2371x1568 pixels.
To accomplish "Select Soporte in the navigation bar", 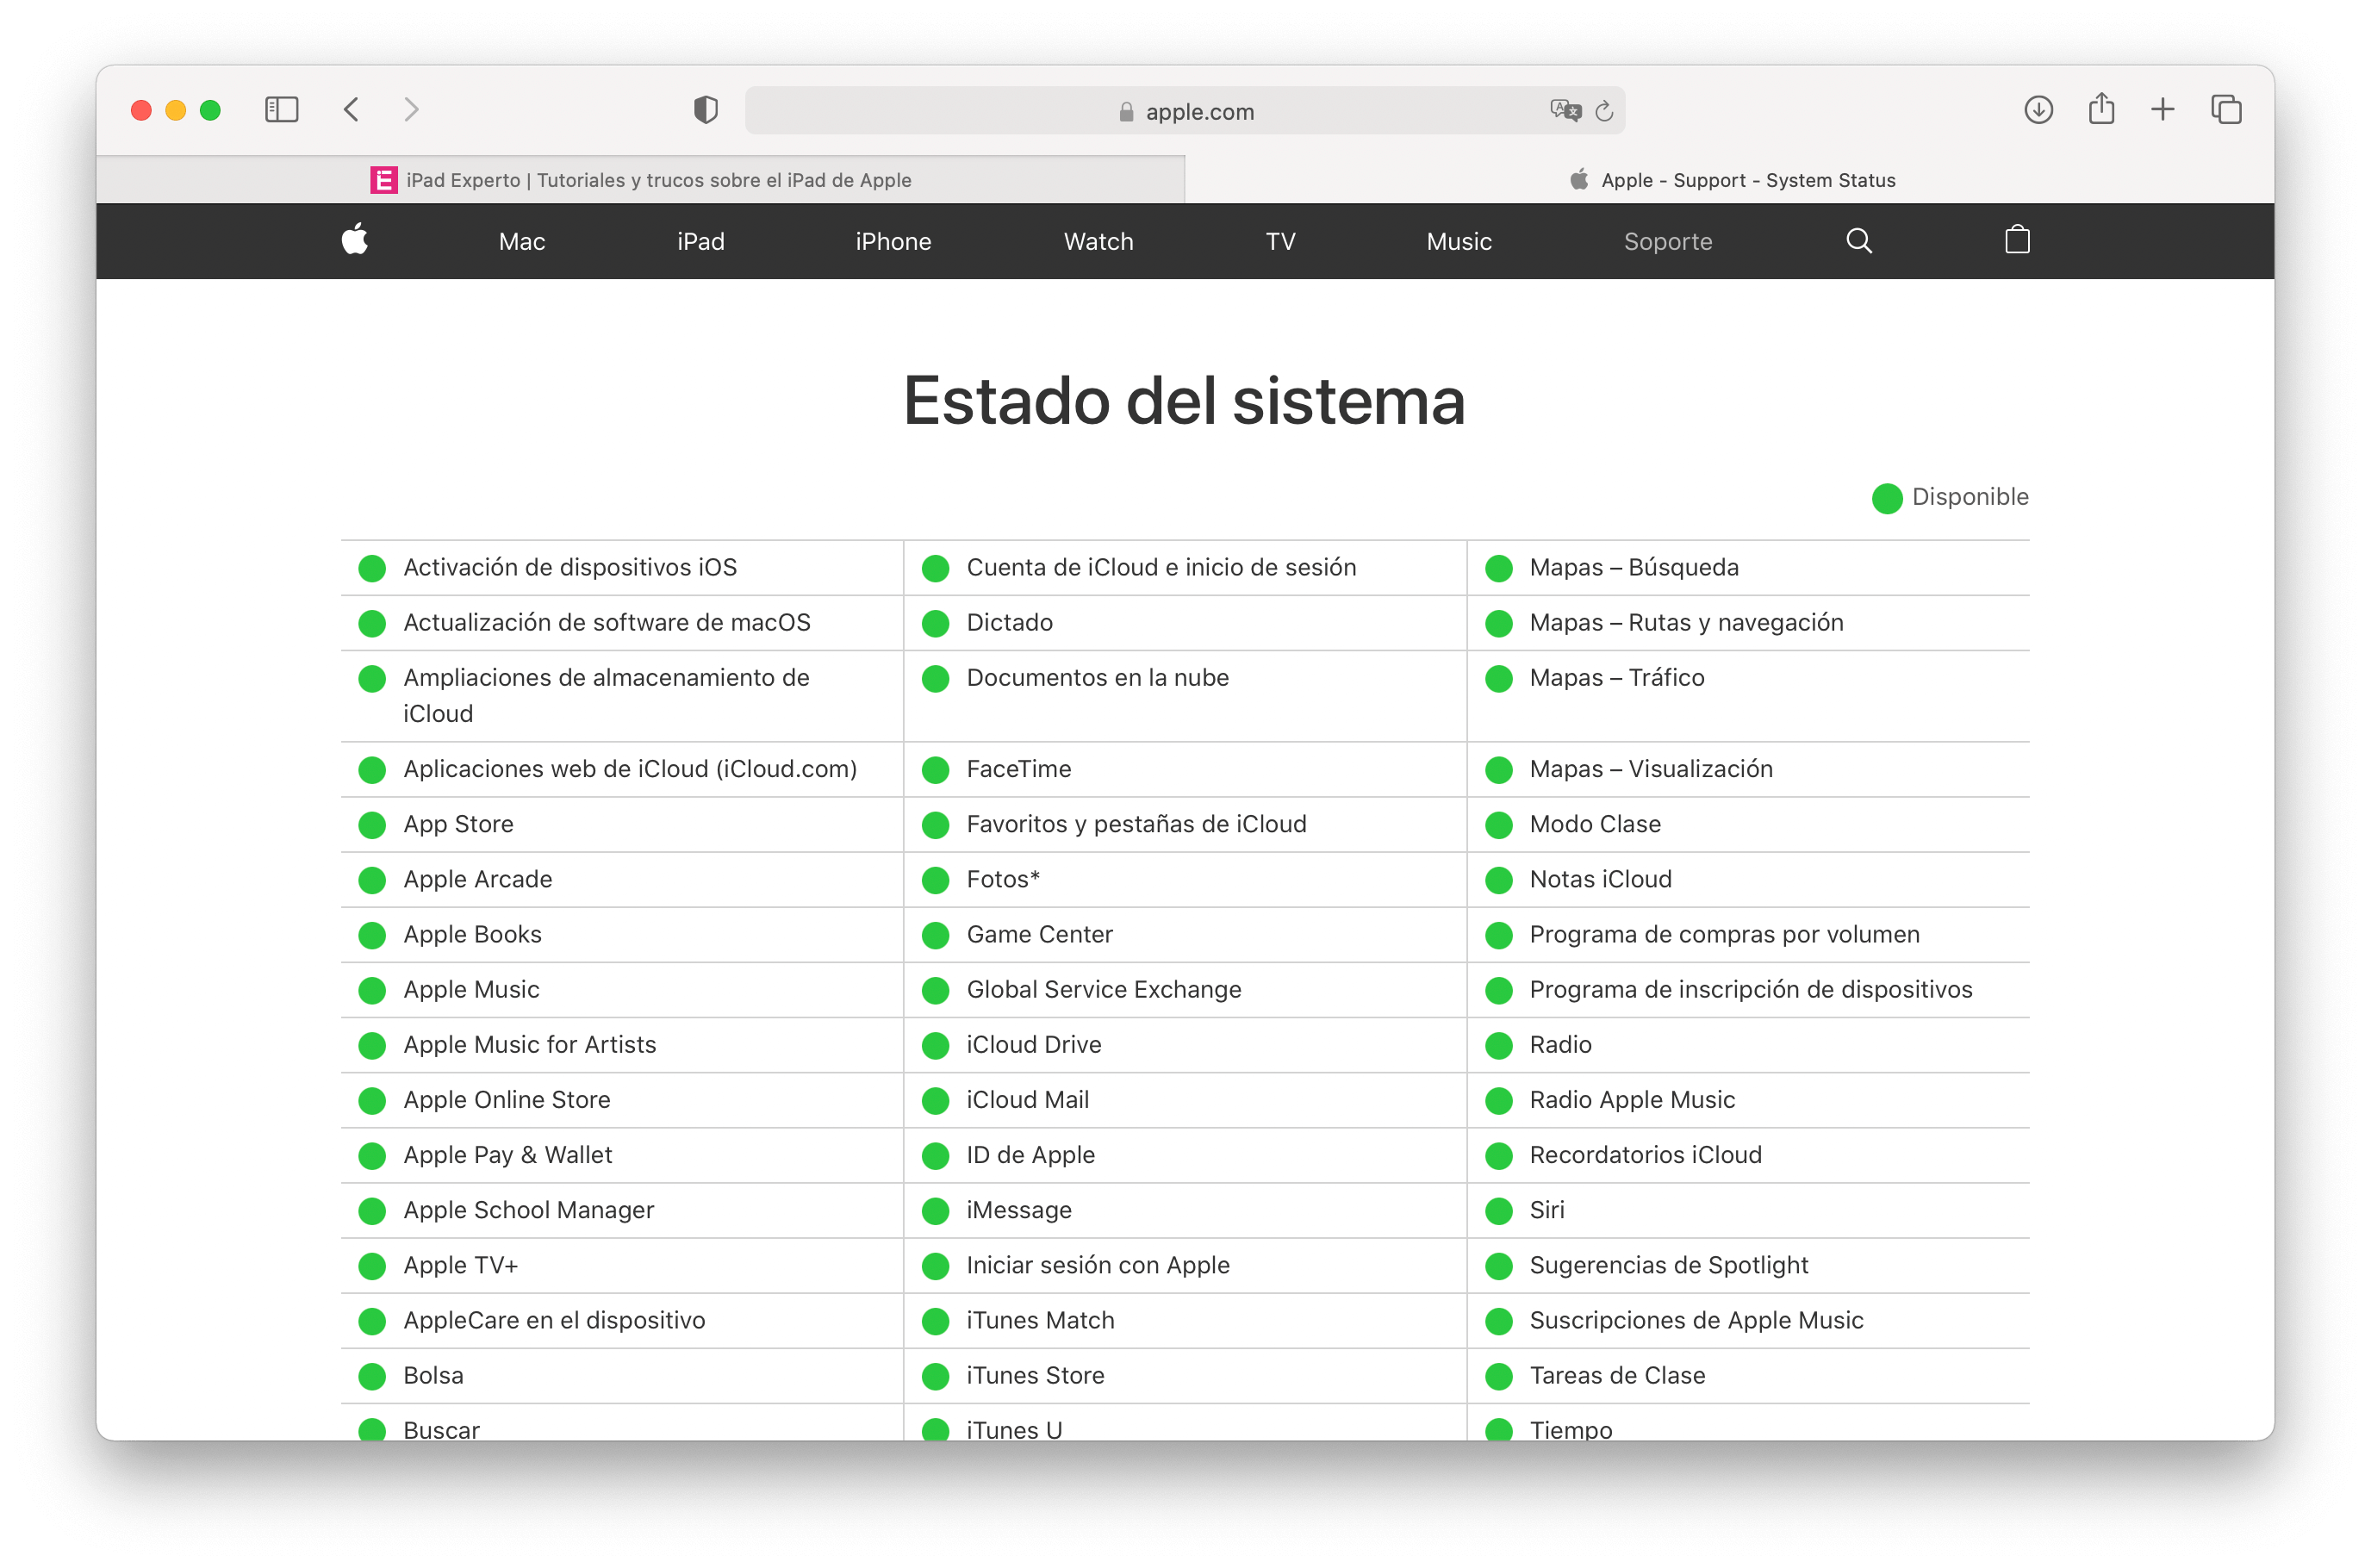I will (1667, 241).
